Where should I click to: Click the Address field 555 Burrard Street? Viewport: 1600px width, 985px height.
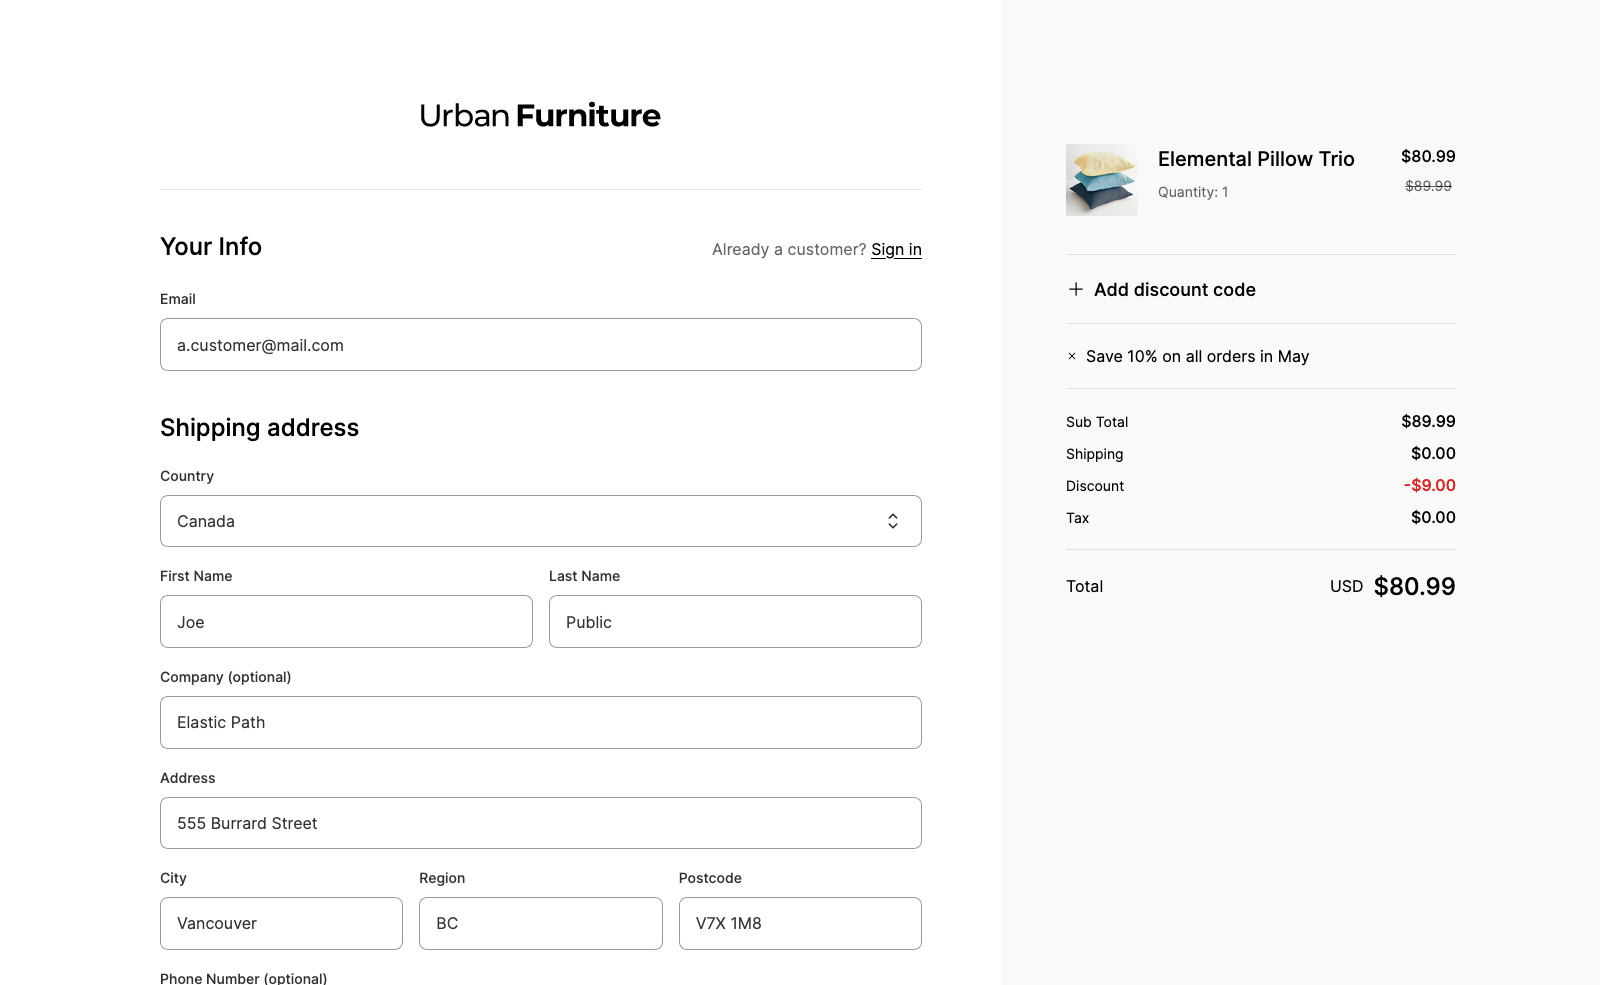pyautogui.click(x=540, y=823)
